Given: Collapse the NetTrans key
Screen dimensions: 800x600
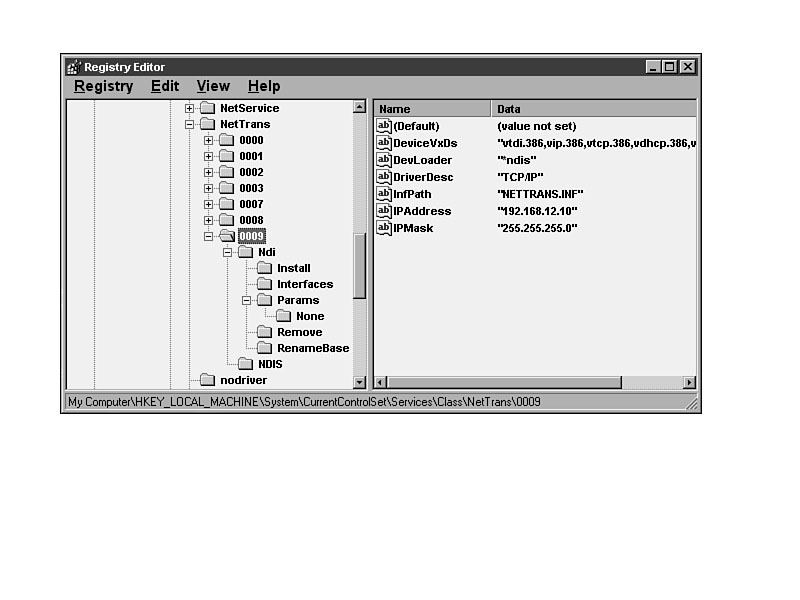Looking at the screenshot, I should [x=190, y=124].
